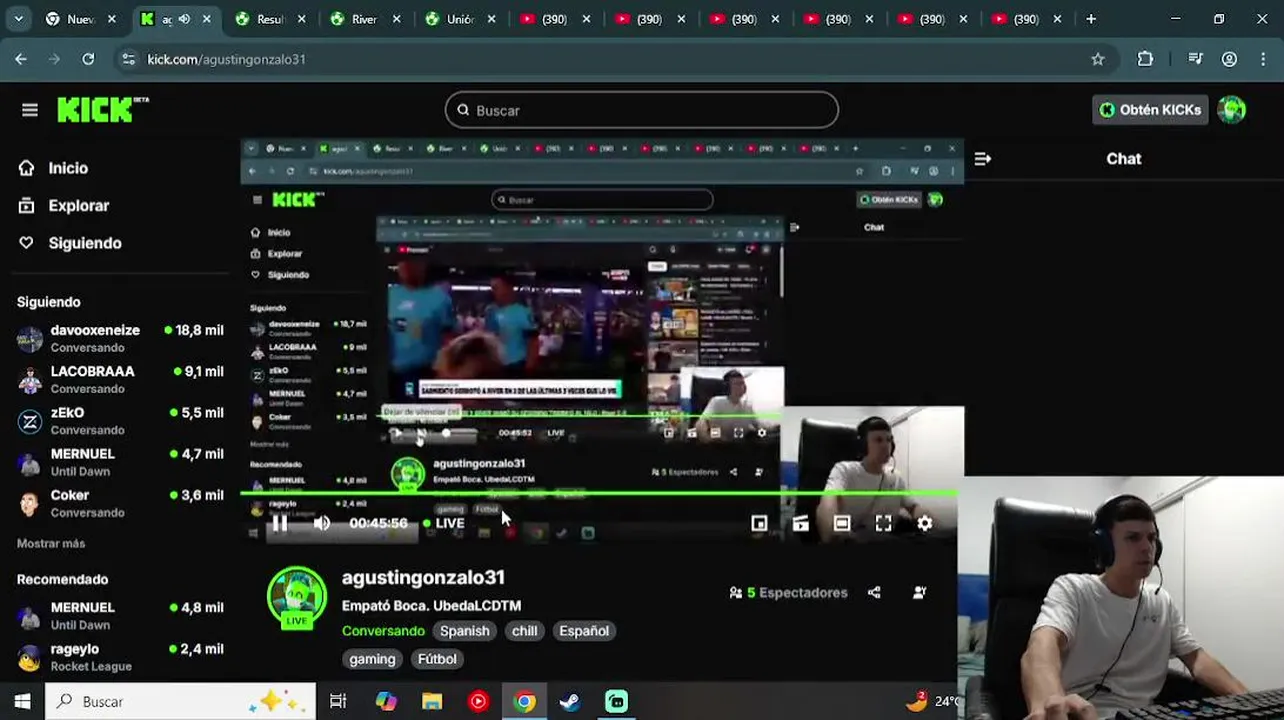Open Chrome extensions menu
This screenshot has height=720, width=1284.
(1145, 59)
